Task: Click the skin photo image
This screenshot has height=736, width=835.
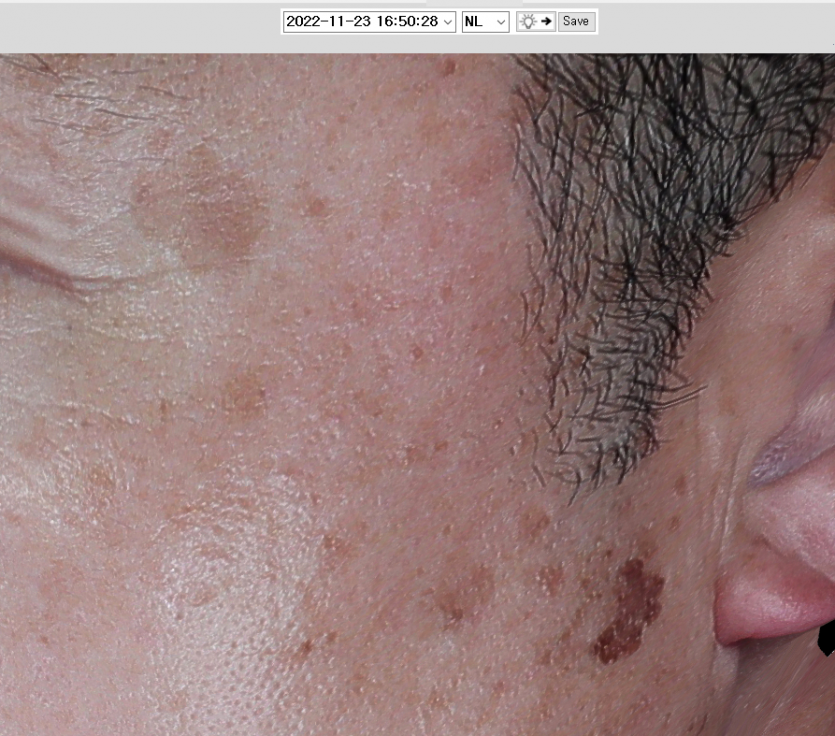Action: 418,395
